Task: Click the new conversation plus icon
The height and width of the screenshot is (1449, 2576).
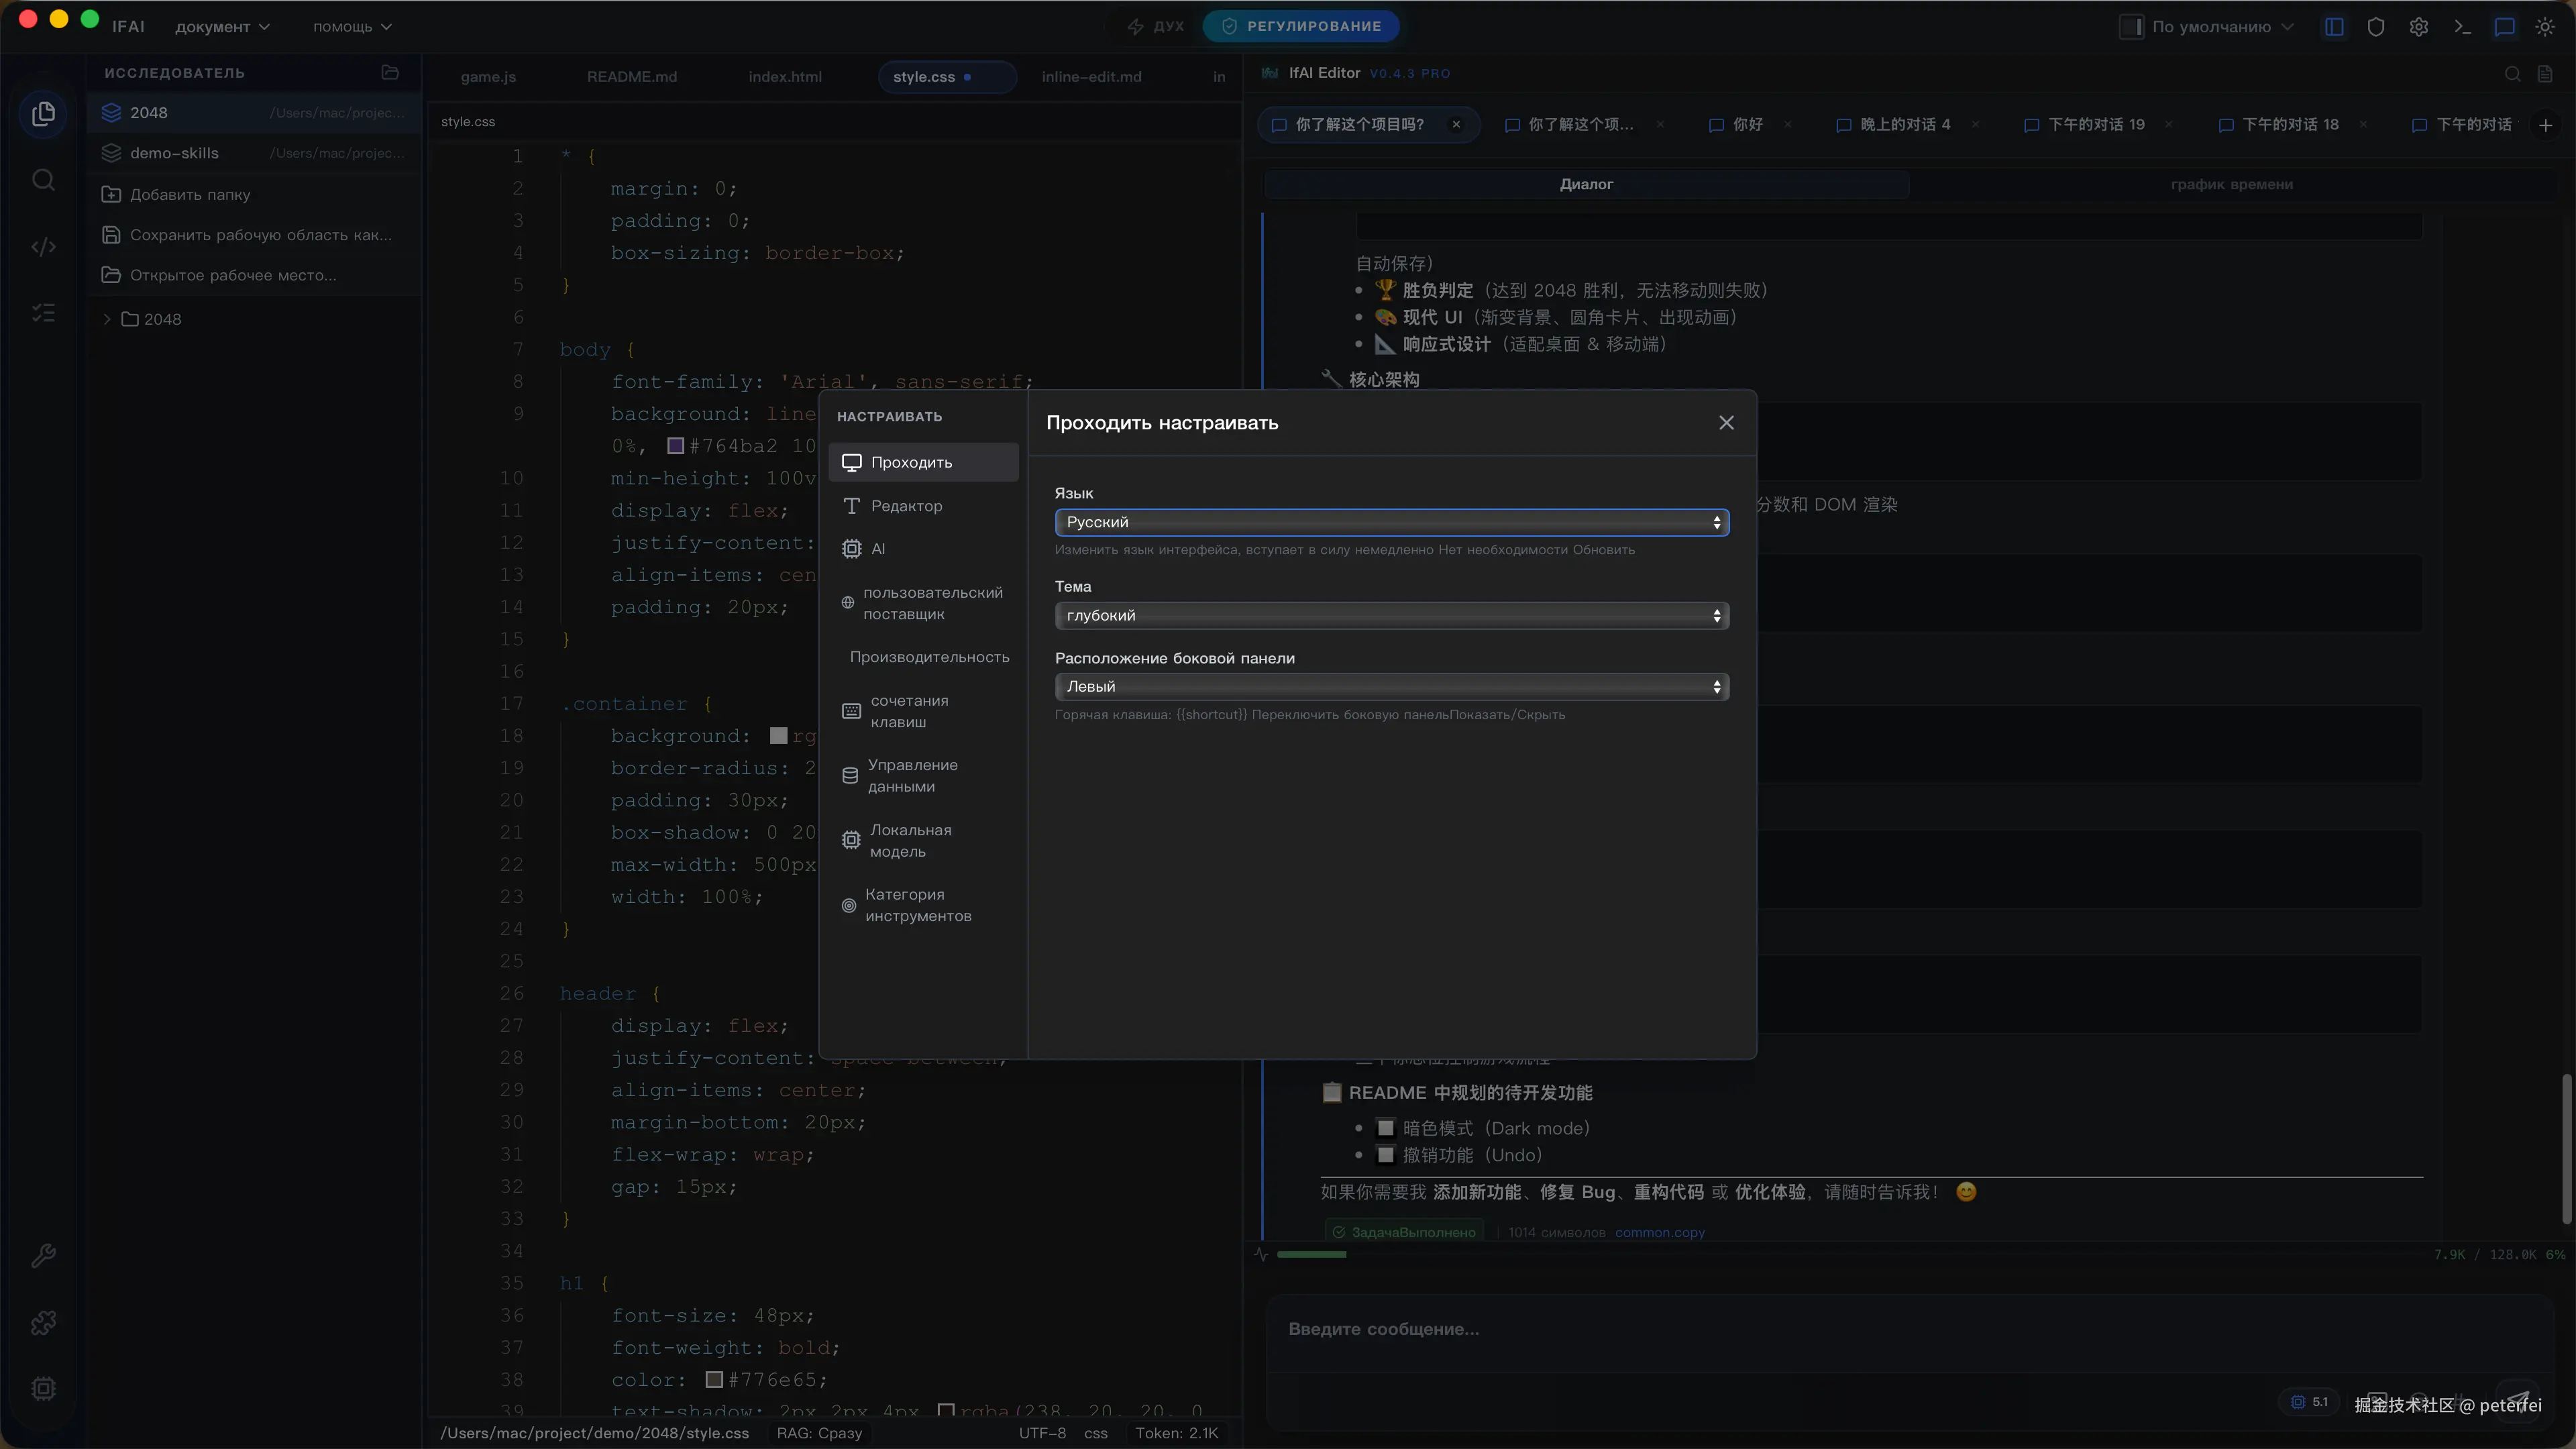Action: point(2545,125)
